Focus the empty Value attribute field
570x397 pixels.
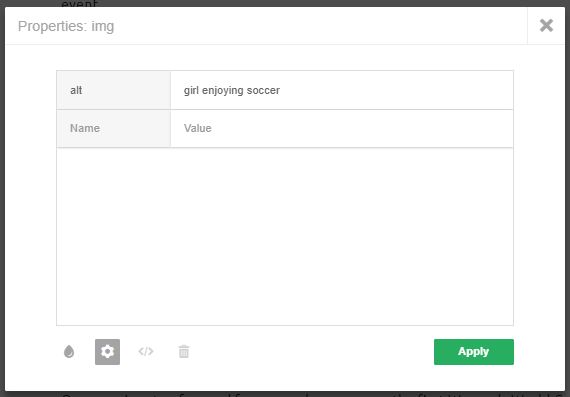pos(342,128)
